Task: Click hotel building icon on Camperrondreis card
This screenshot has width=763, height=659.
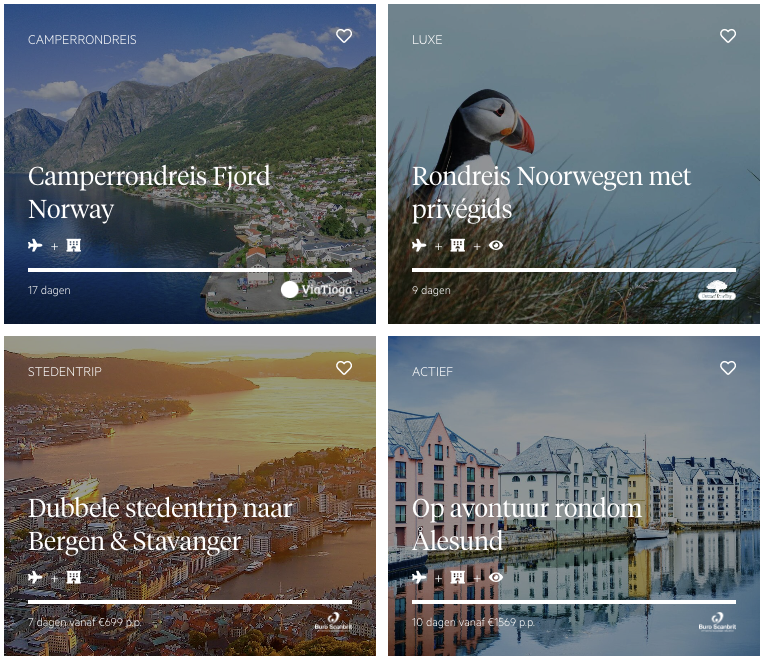Action: [73, 245]
